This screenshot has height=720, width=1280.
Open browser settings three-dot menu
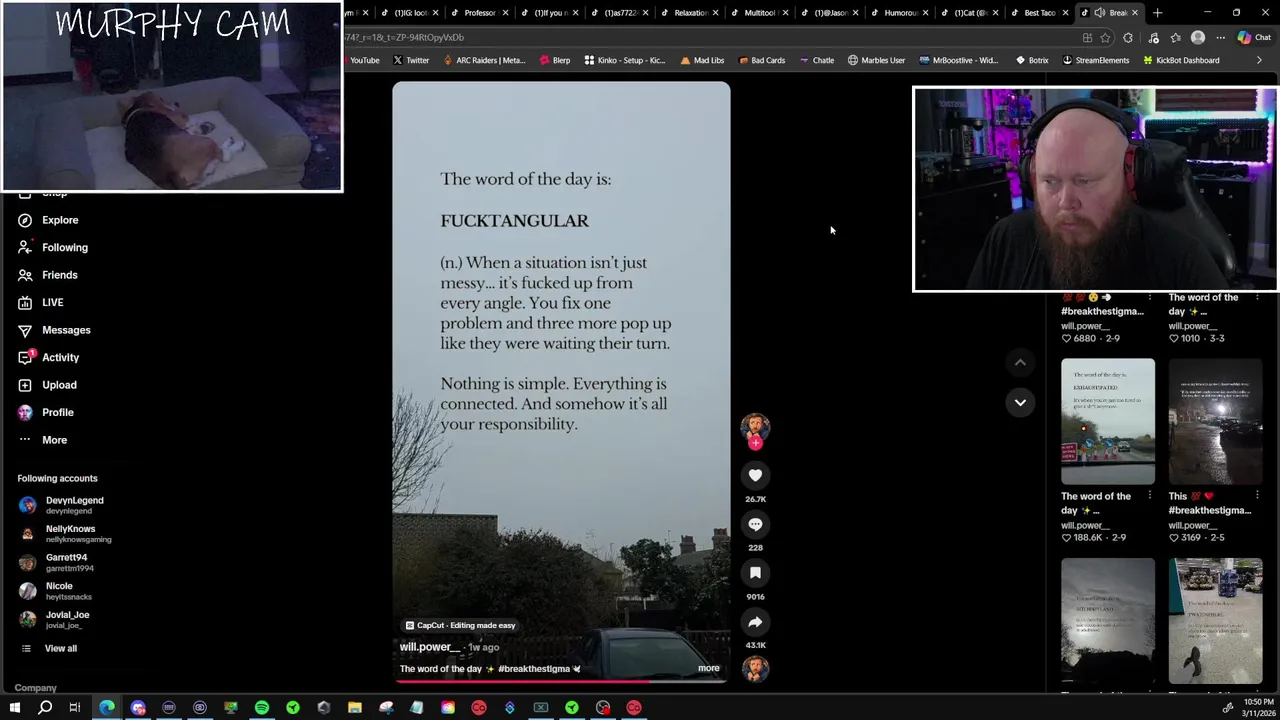1220,38
